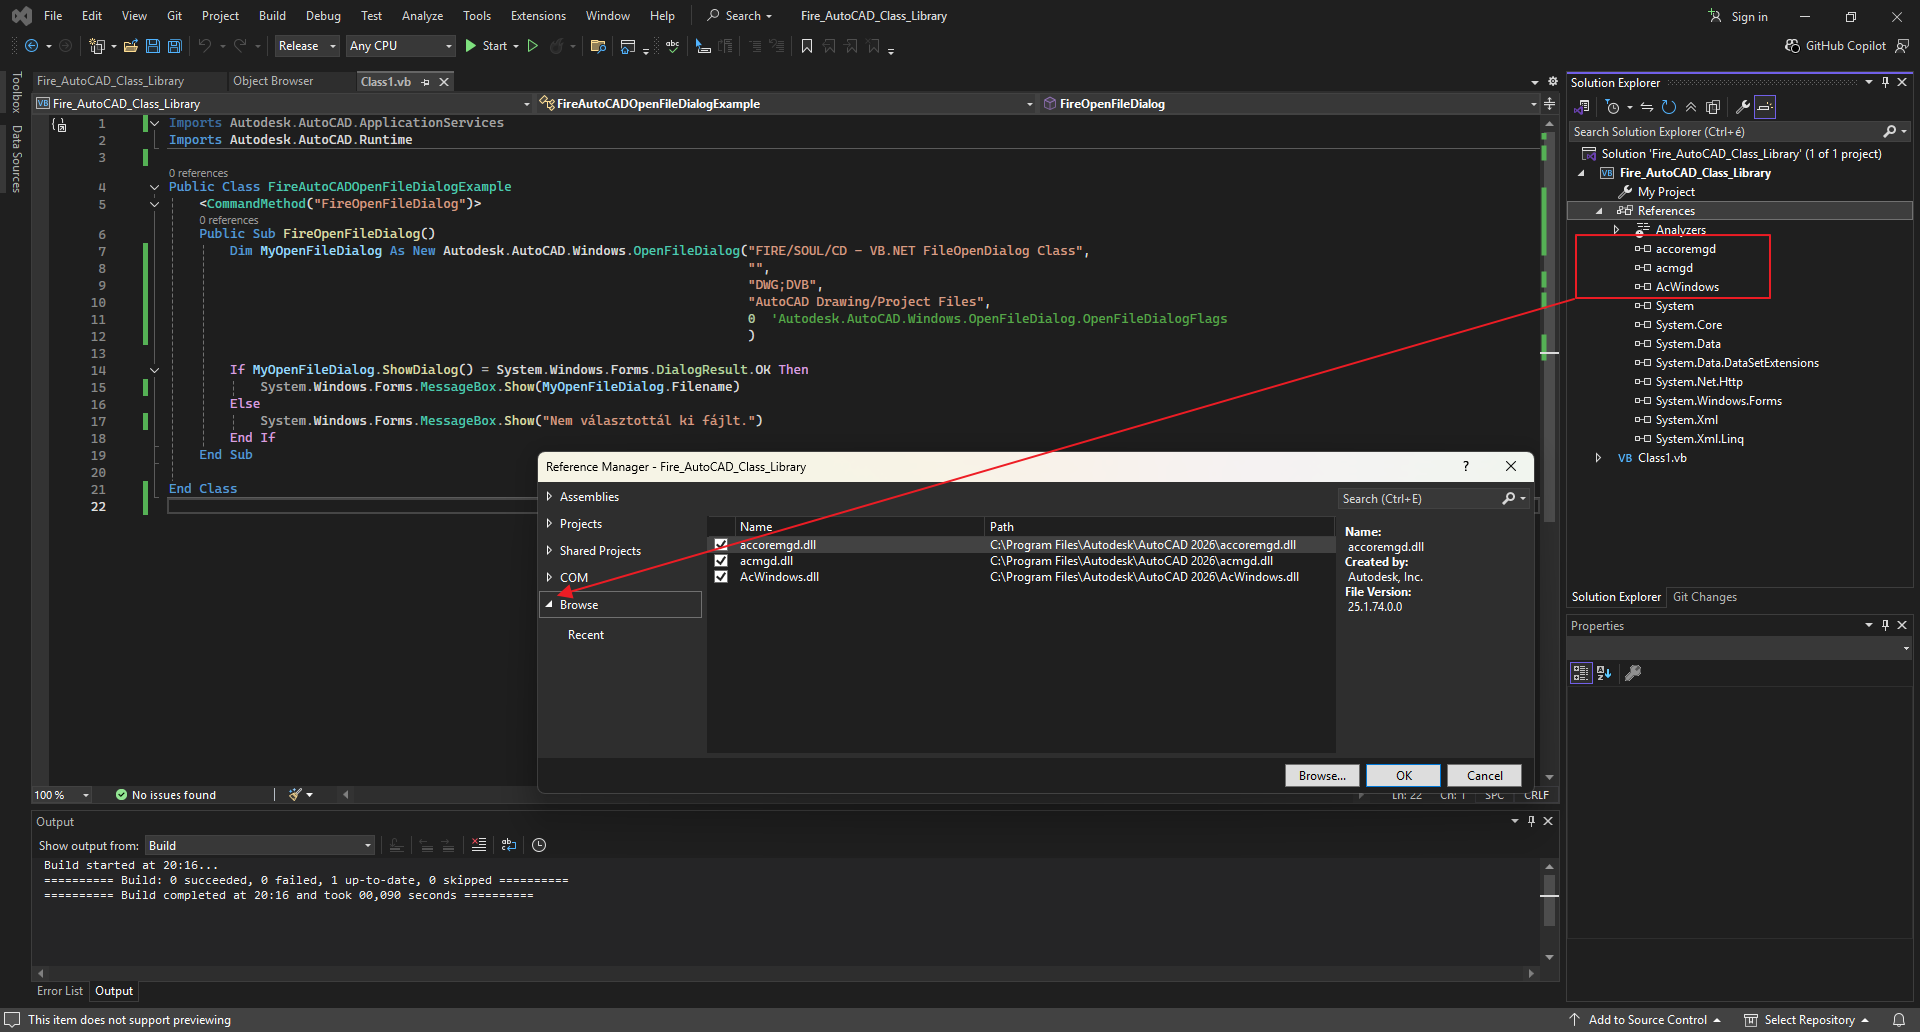This screenshot has height=1032, width=1920.
Task: Click the Clear All icon in Output panel
Action: (x=479, y=845)
